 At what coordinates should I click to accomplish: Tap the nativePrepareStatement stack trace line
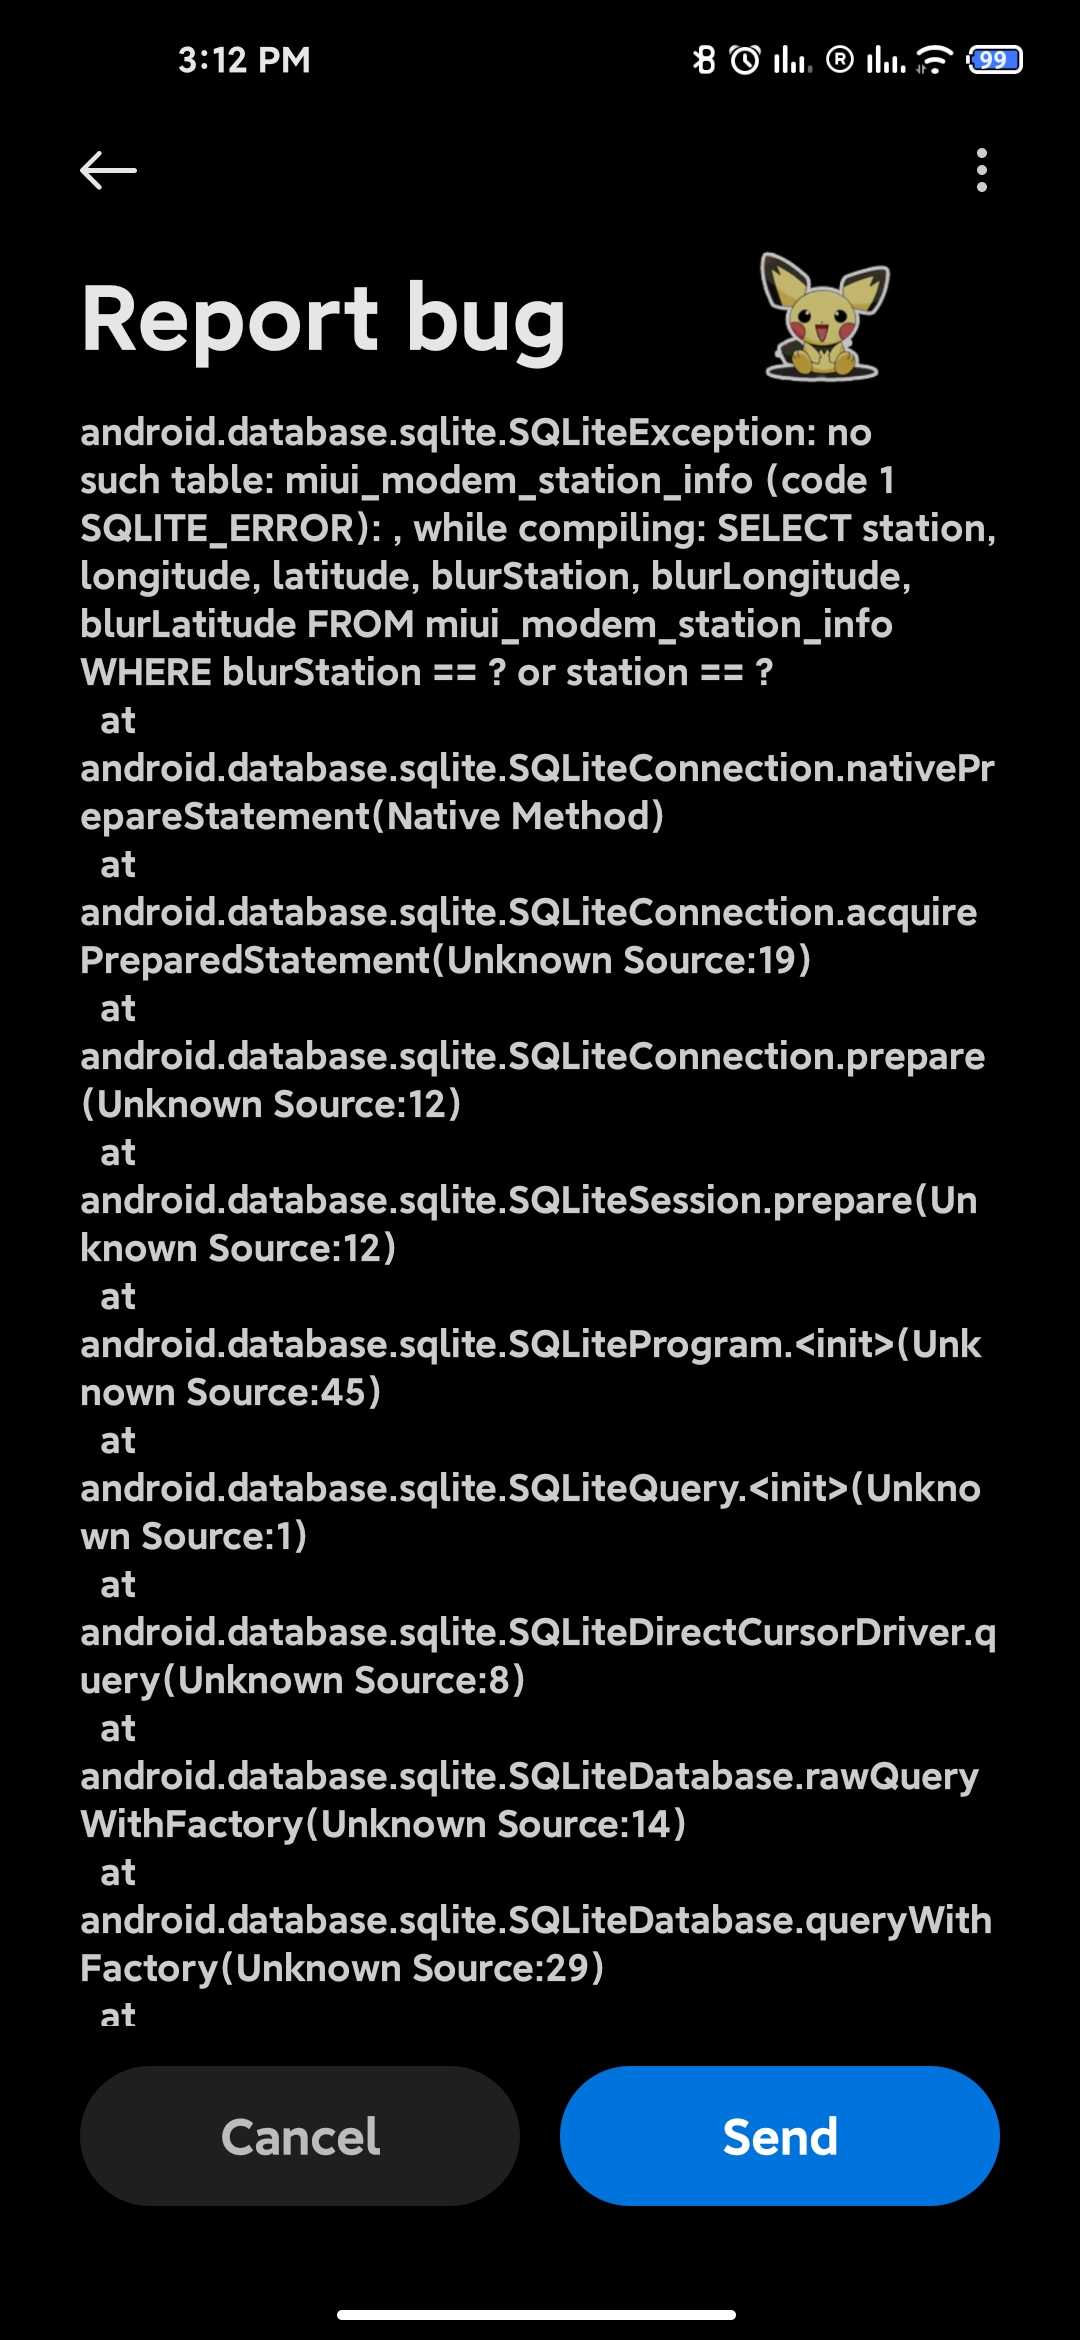(538, 792)
